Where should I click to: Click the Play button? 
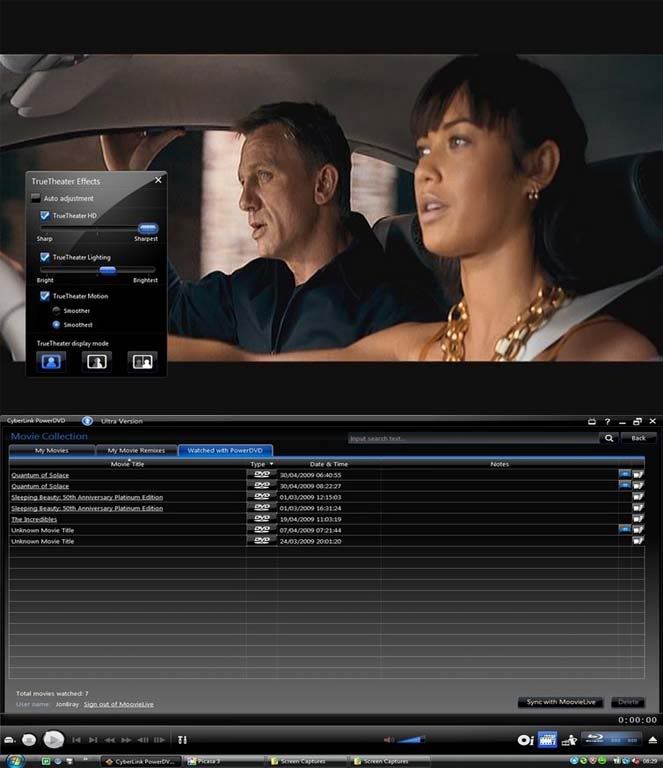[53, 739]
